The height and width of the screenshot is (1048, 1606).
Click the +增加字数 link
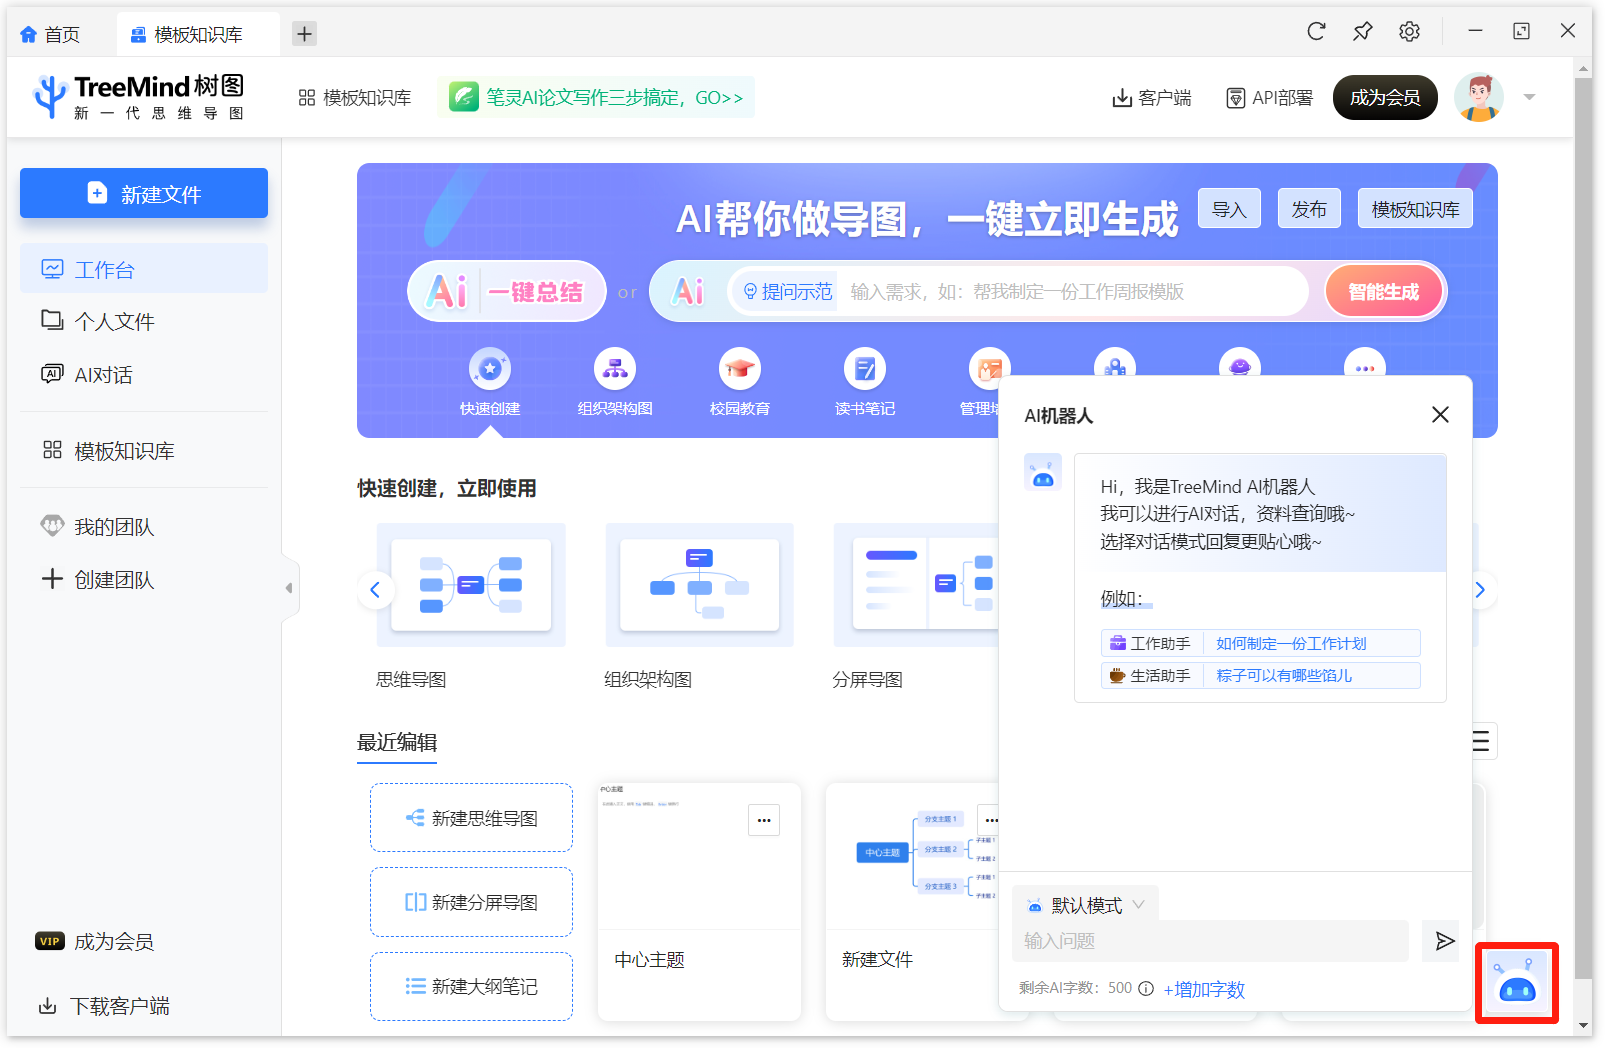tap(1204, 989)
